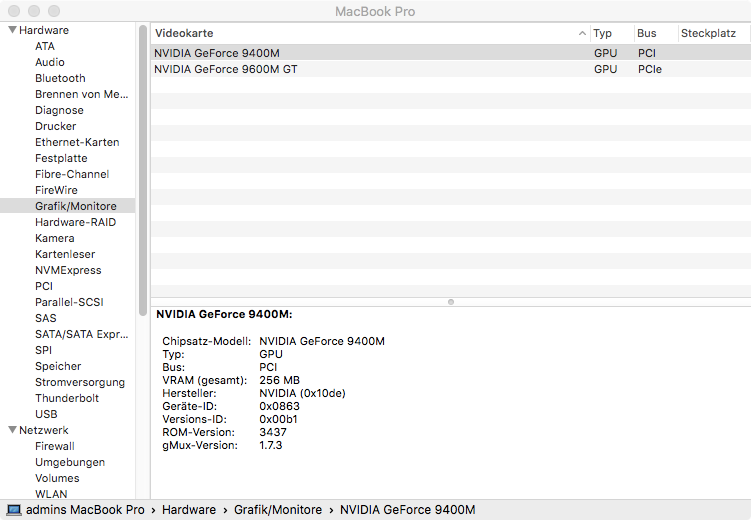This screenshot has height=520, width=751.
Task: Select Drucker in the sidebar
Action: pyautogui.click(x=56, y=126)
